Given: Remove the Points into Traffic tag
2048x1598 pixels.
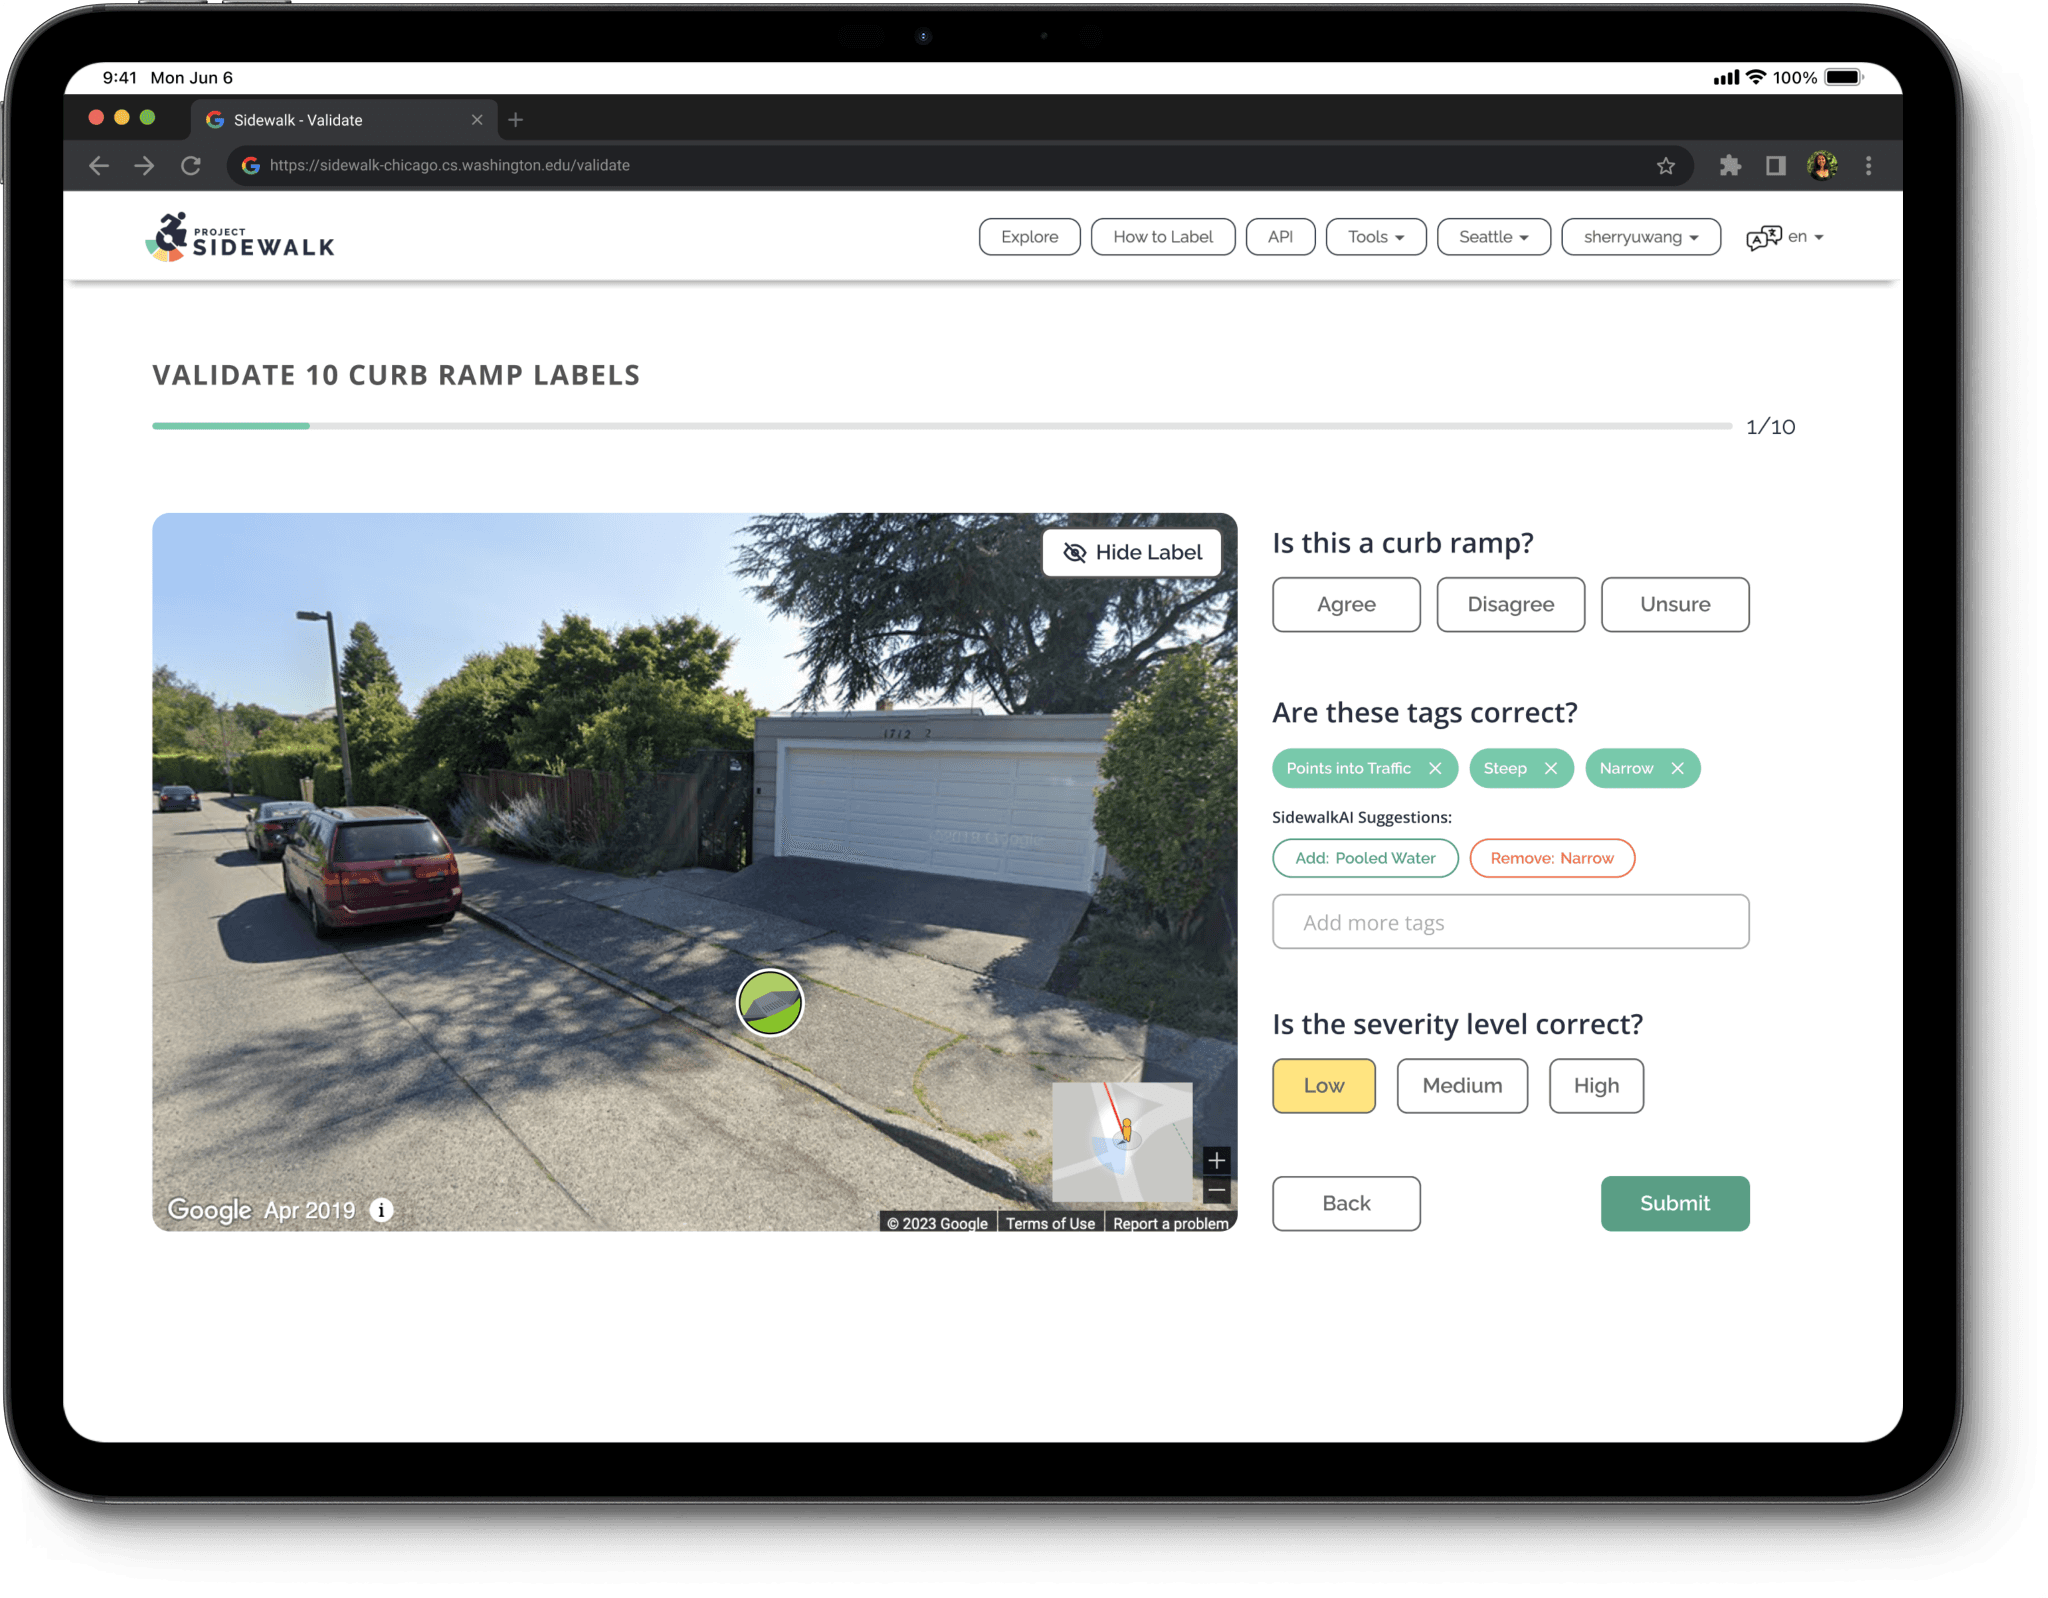Looking at the screenshot, I should (x=1435, y=768).
